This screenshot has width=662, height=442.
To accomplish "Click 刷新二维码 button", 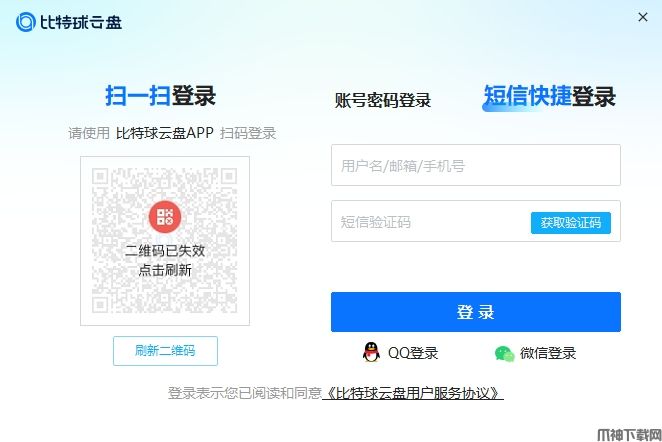I will coord(165,351).
